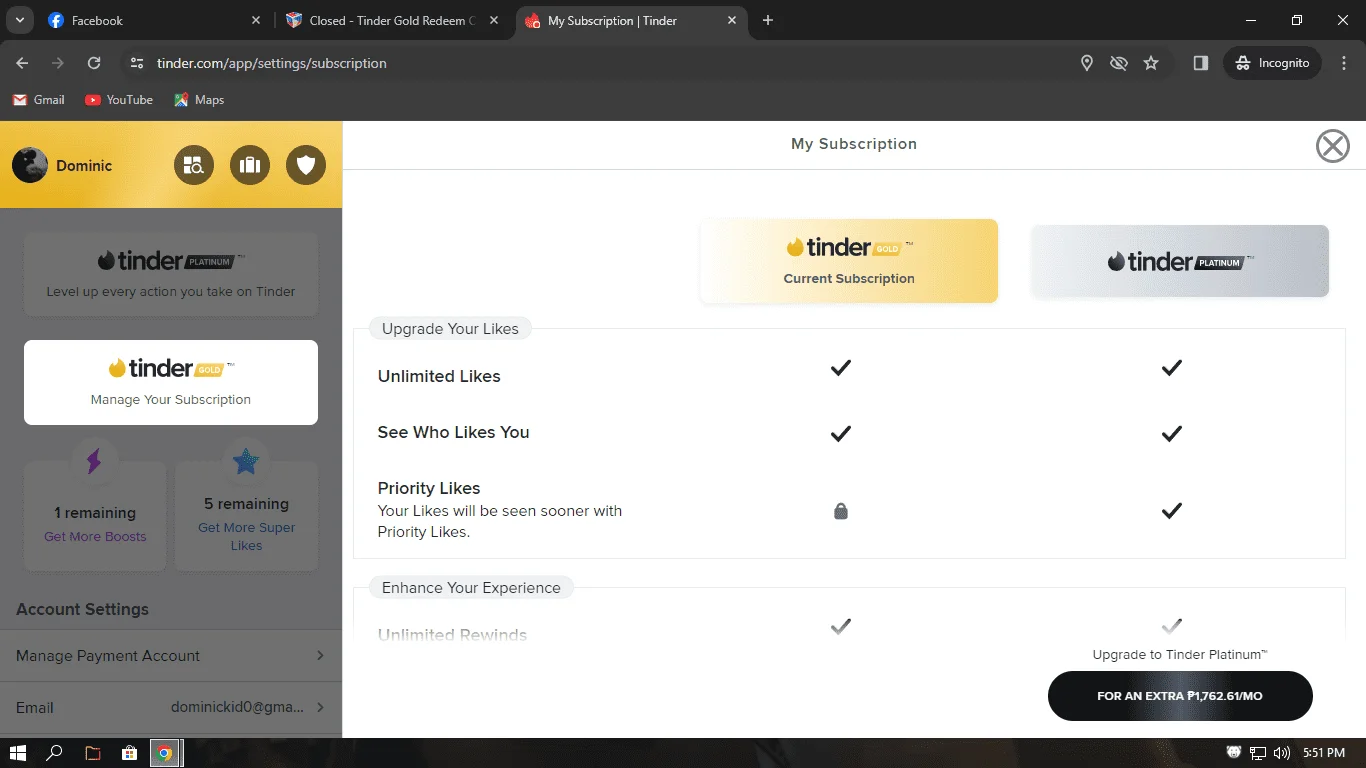Close the My Subscription Tinder tab
The image size is (1366, 768).
point(732,21)
